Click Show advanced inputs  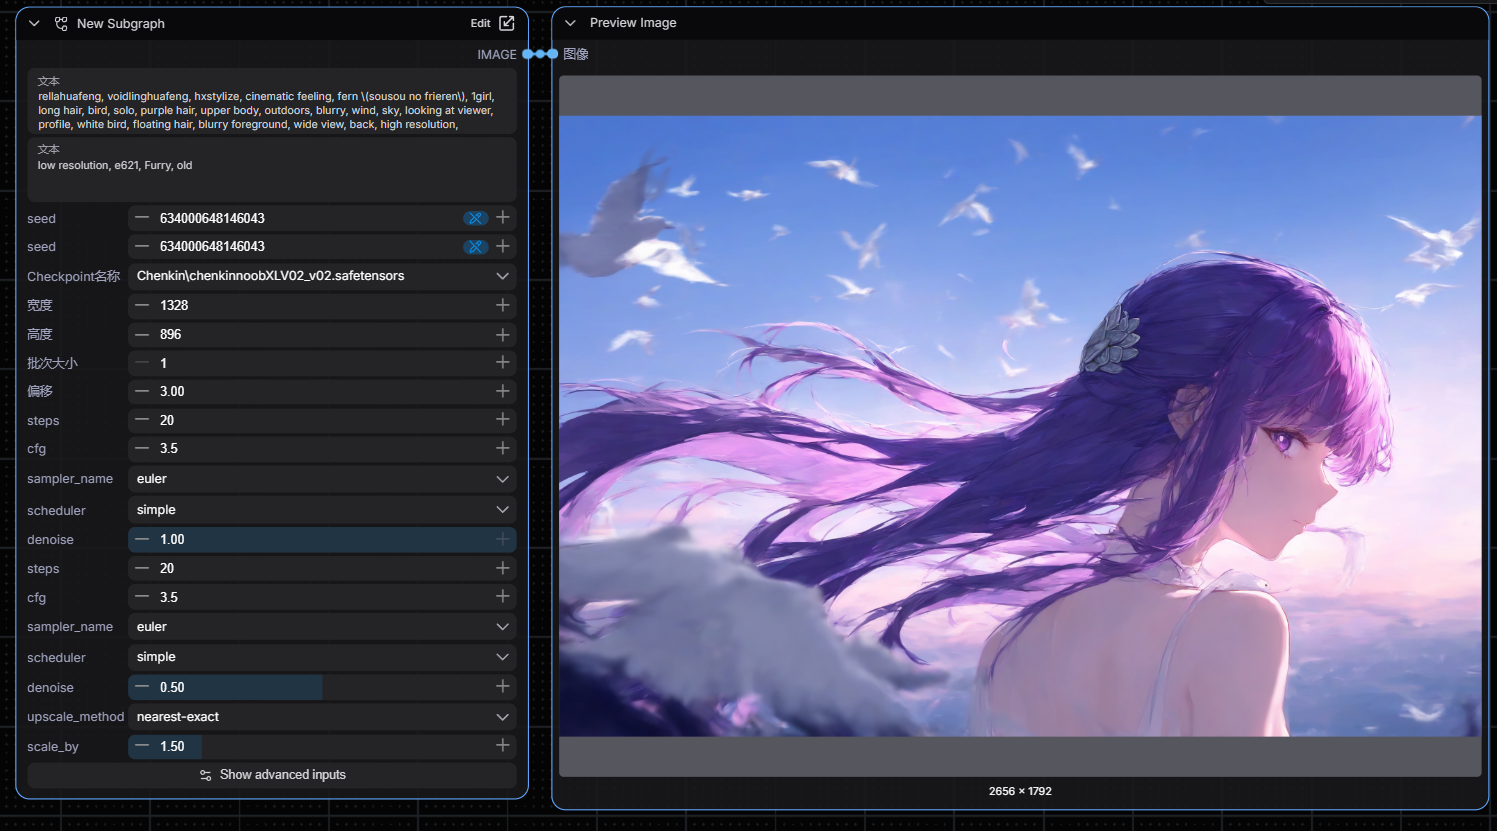pyautogui.click(x=272, y=775)
